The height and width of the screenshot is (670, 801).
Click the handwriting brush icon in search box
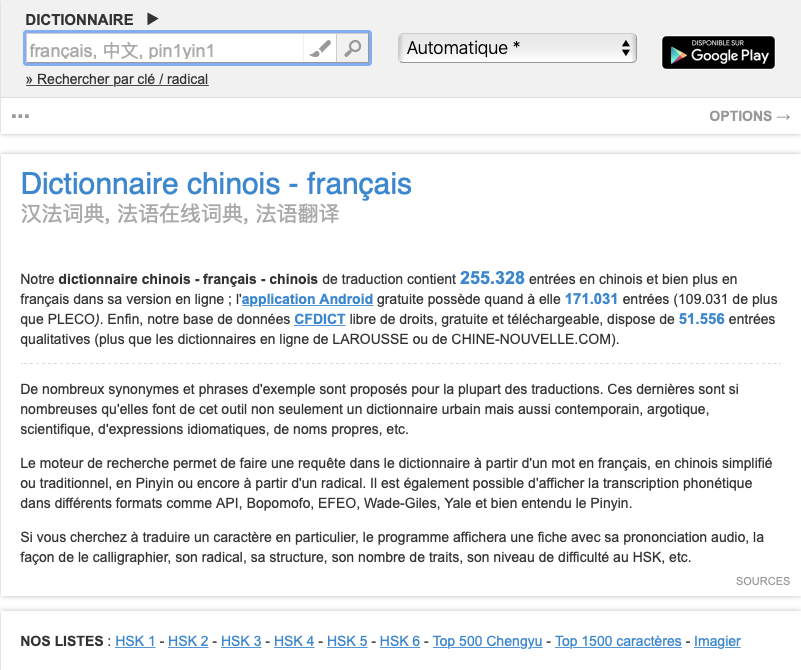click(x=320, y=49)
